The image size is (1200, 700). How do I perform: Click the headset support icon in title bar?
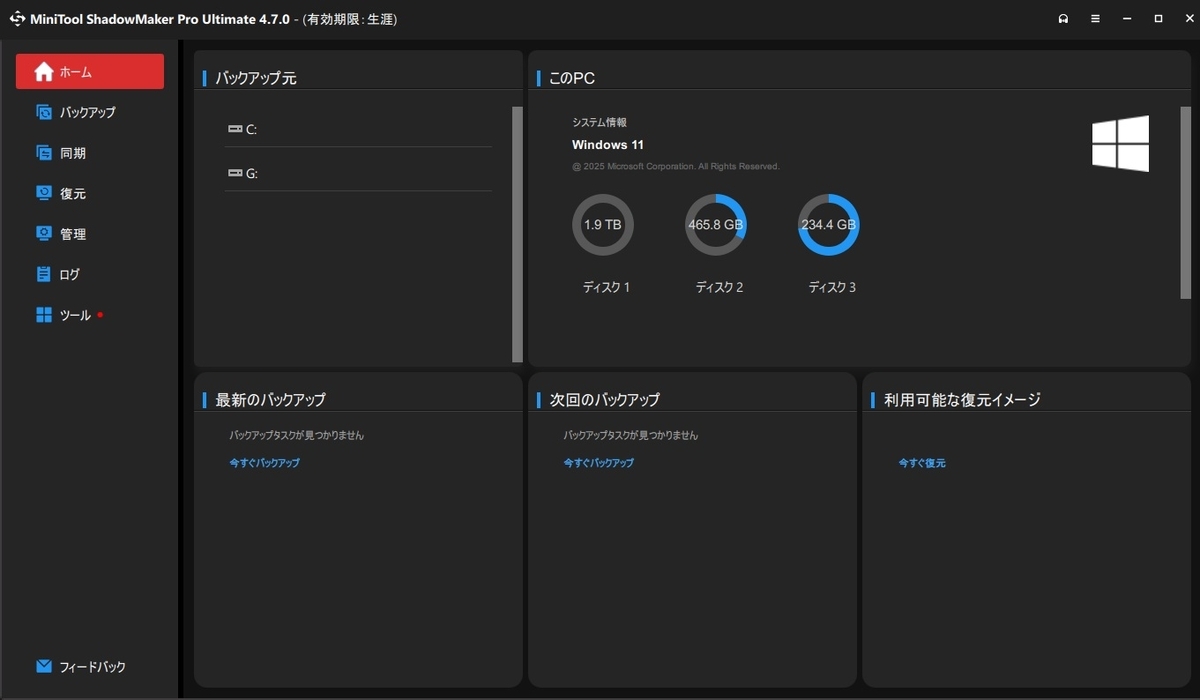(1063, 19)
